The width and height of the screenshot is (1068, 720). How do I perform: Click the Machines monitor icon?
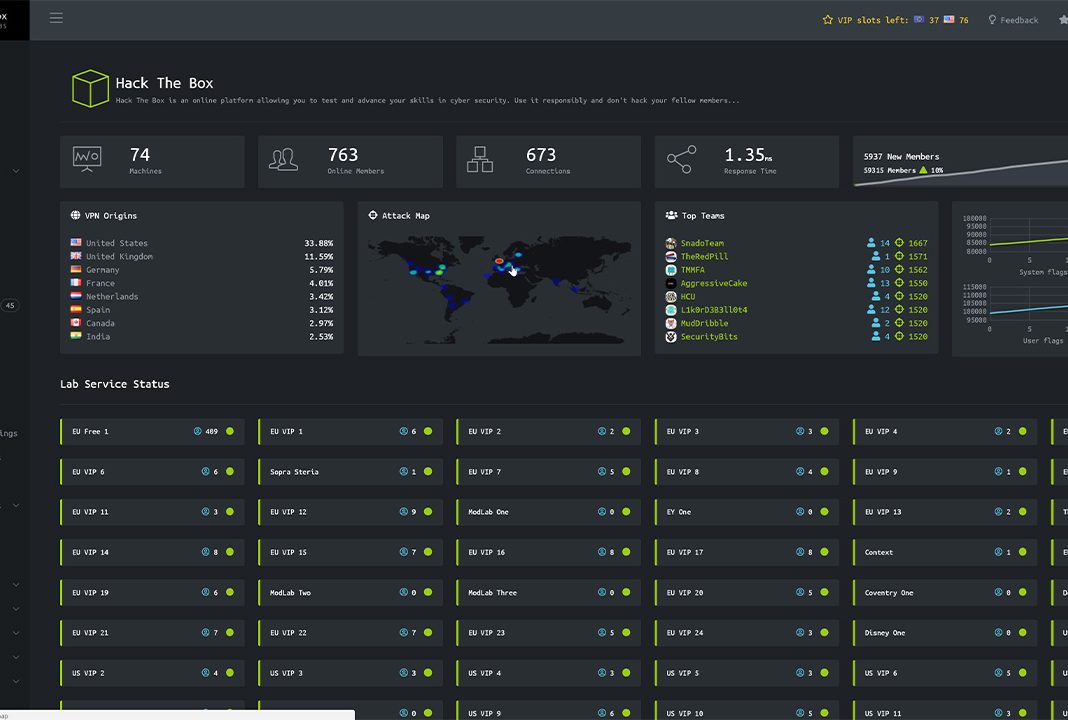point(87,159)
